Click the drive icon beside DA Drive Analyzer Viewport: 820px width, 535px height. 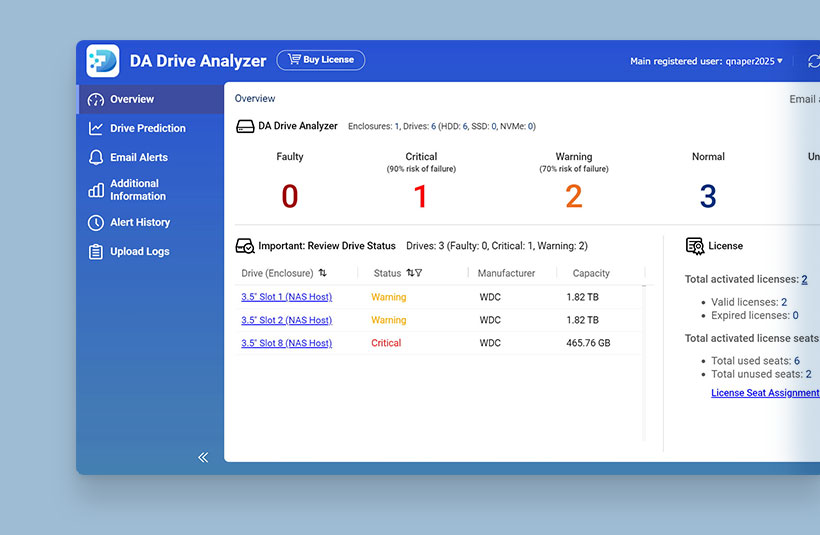(245, 126)
